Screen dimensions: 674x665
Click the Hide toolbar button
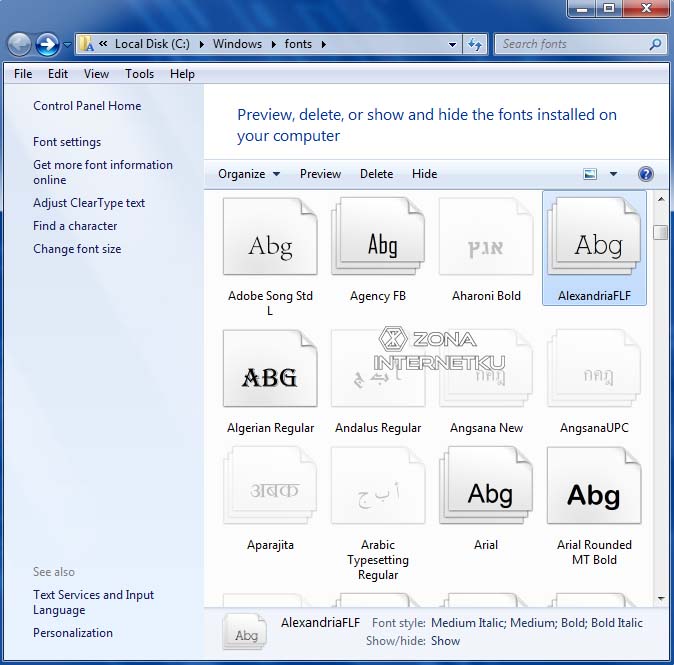click(x=424, y=174)
